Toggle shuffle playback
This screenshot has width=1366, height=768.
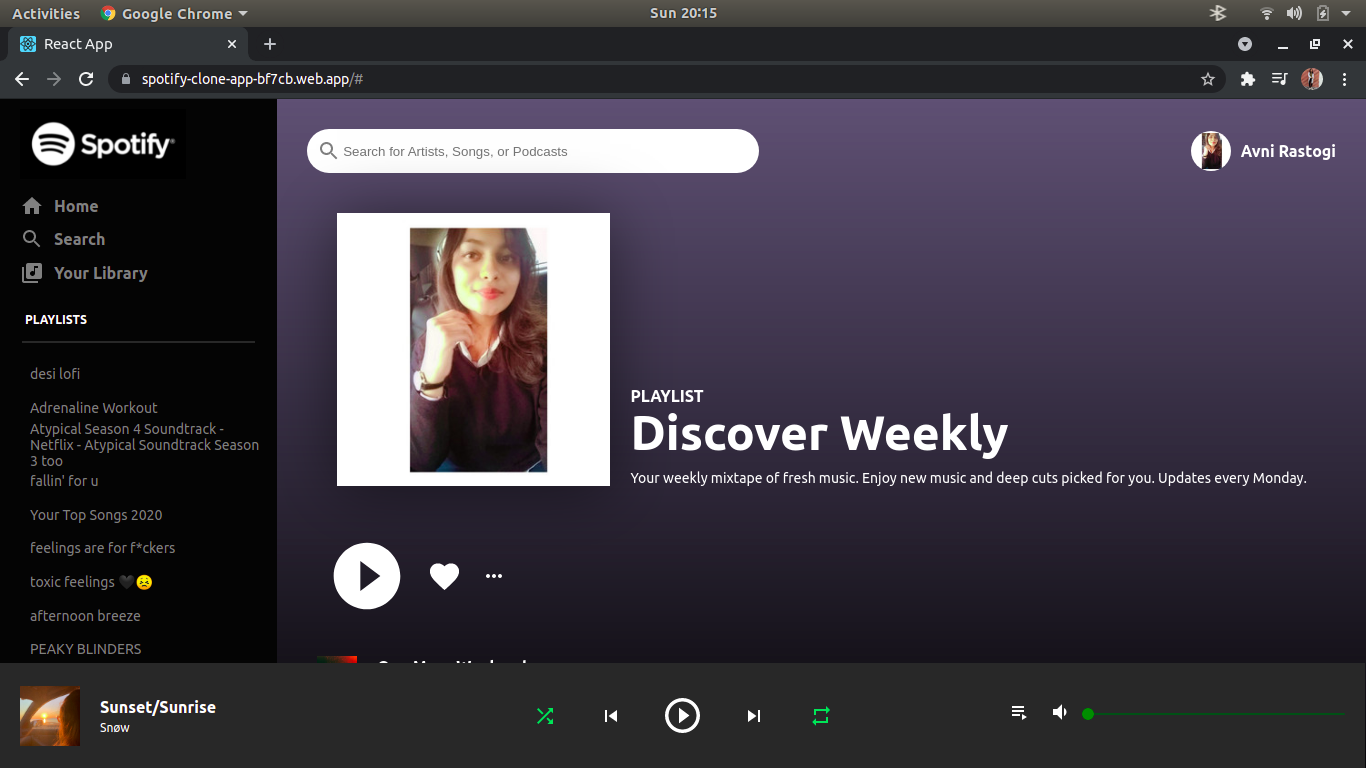(545, 715)
